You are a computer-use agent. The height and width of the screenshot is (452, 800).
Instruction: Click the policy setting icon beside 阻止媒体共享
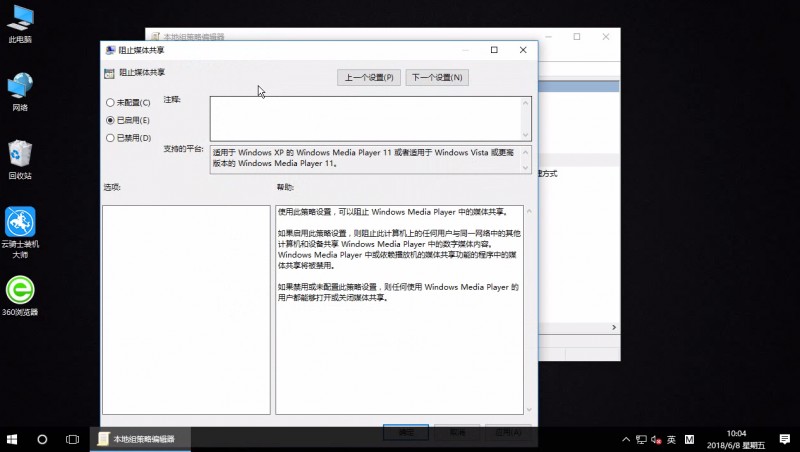[x=109, y=73]
